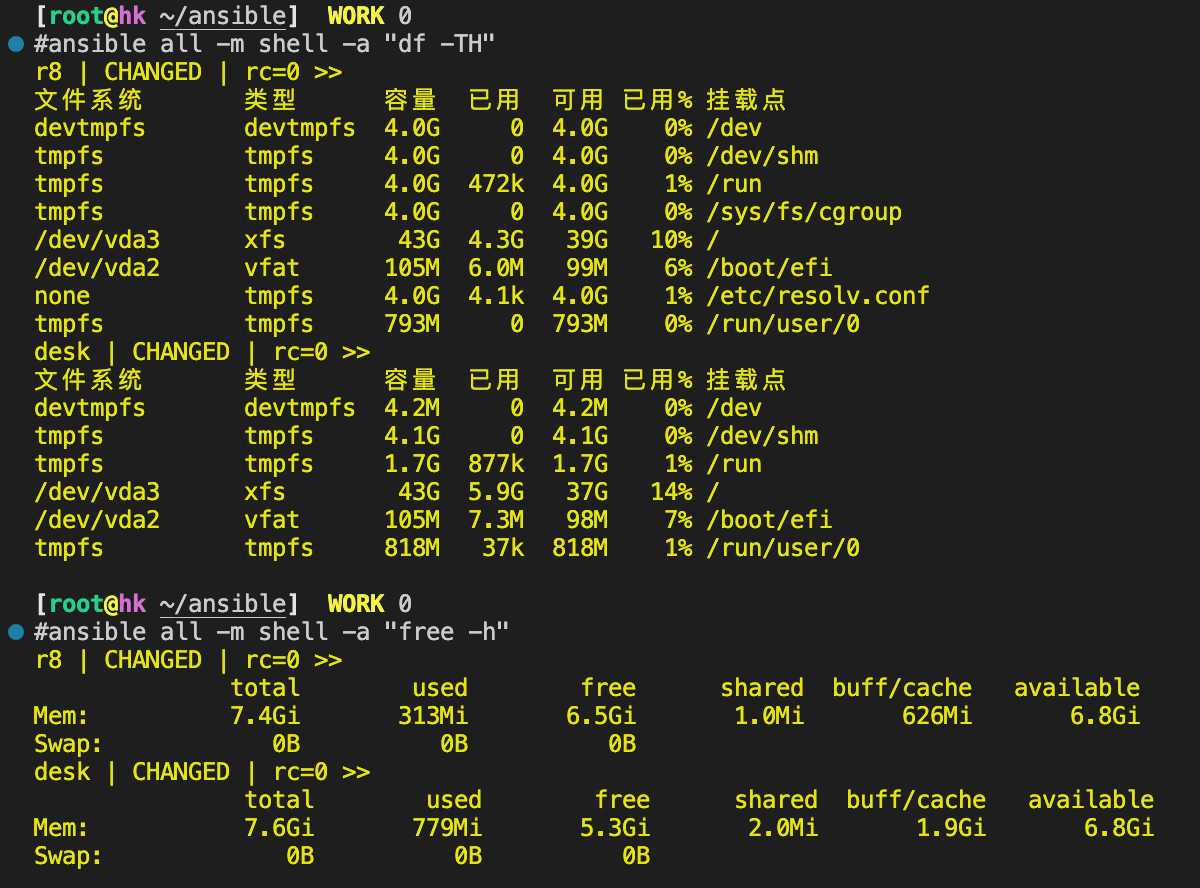Click the 6.5Gi free memory value
The image size is (1200, 888).
tap(601, 716)
